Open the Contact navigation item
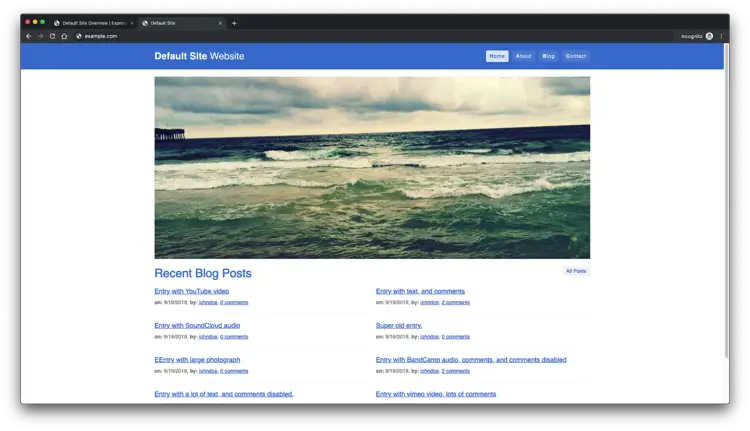The image size is (750, 431). (x=576, y=56)
